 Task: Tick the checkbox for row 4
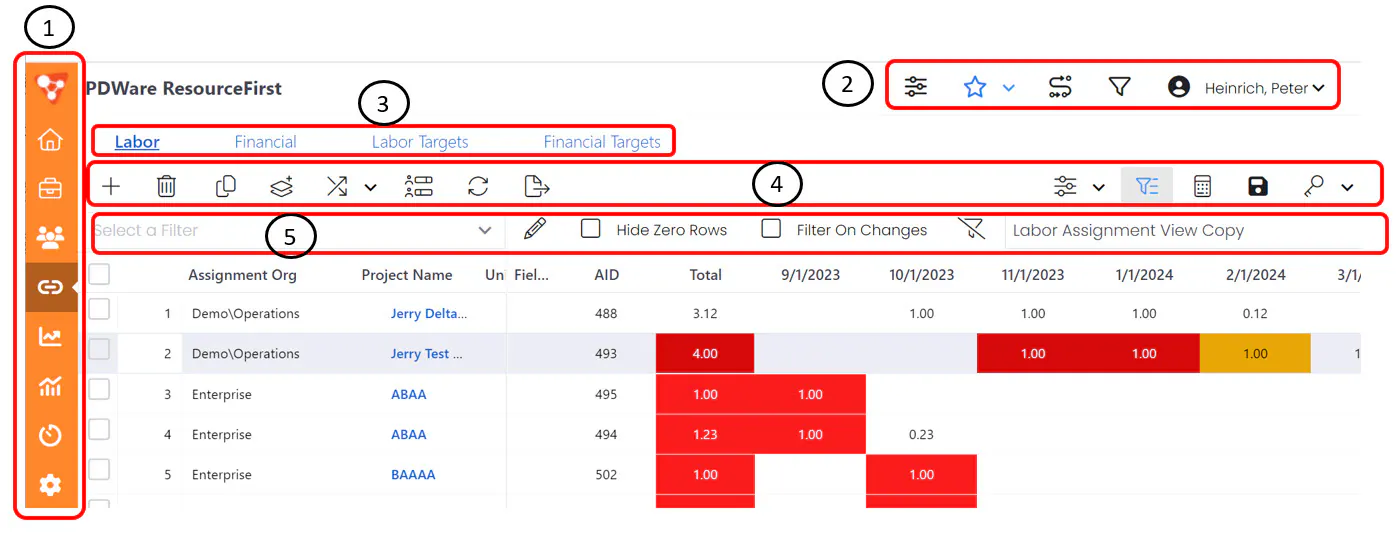pyautogui.click(x=99, y=430)
